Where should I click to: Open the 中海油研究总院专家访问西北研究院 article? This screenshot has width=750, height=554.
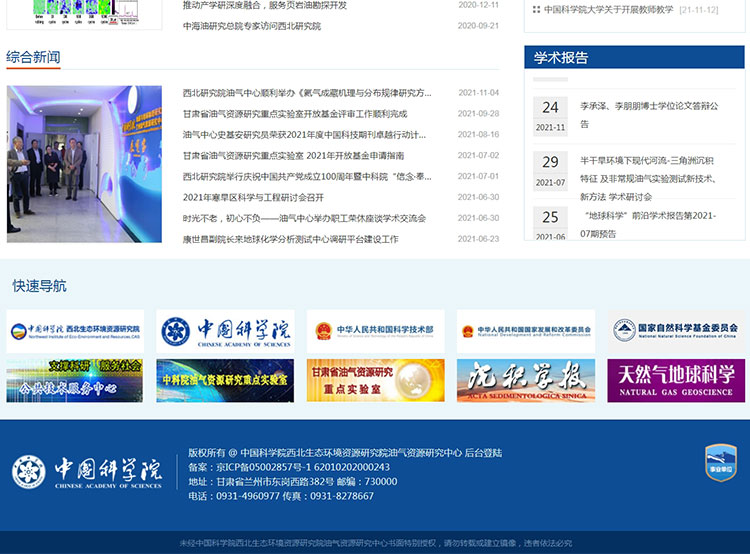(x=251, y=26)
